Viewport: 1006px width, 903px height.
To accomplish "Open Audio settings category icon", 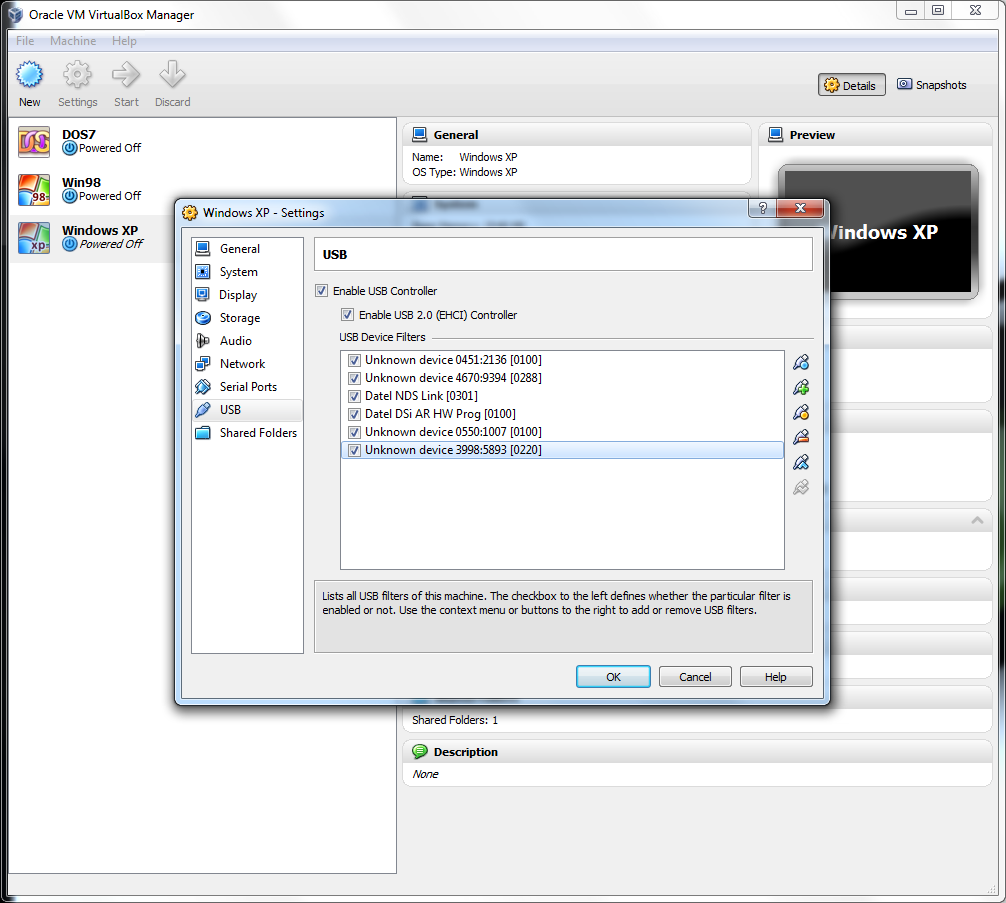I will coord(203,341).
